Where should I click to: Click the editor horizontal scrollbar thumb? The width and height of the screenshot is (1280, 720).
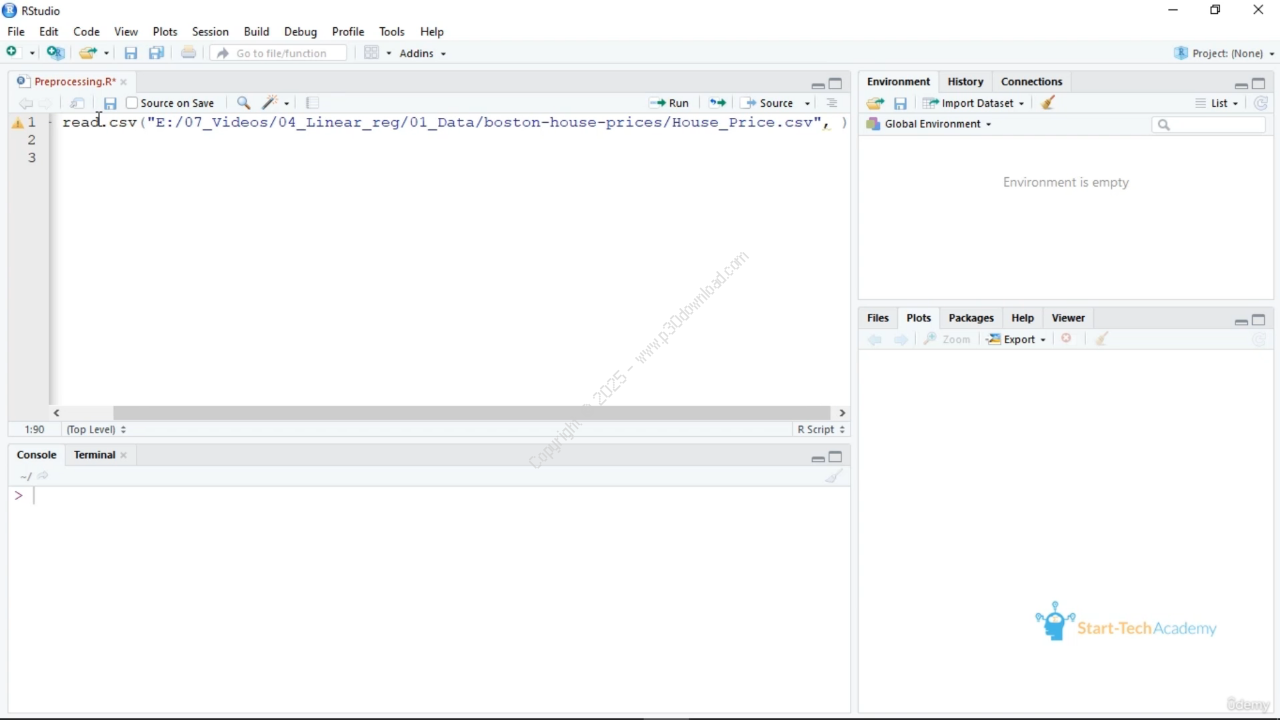click(x=471, y=413)
